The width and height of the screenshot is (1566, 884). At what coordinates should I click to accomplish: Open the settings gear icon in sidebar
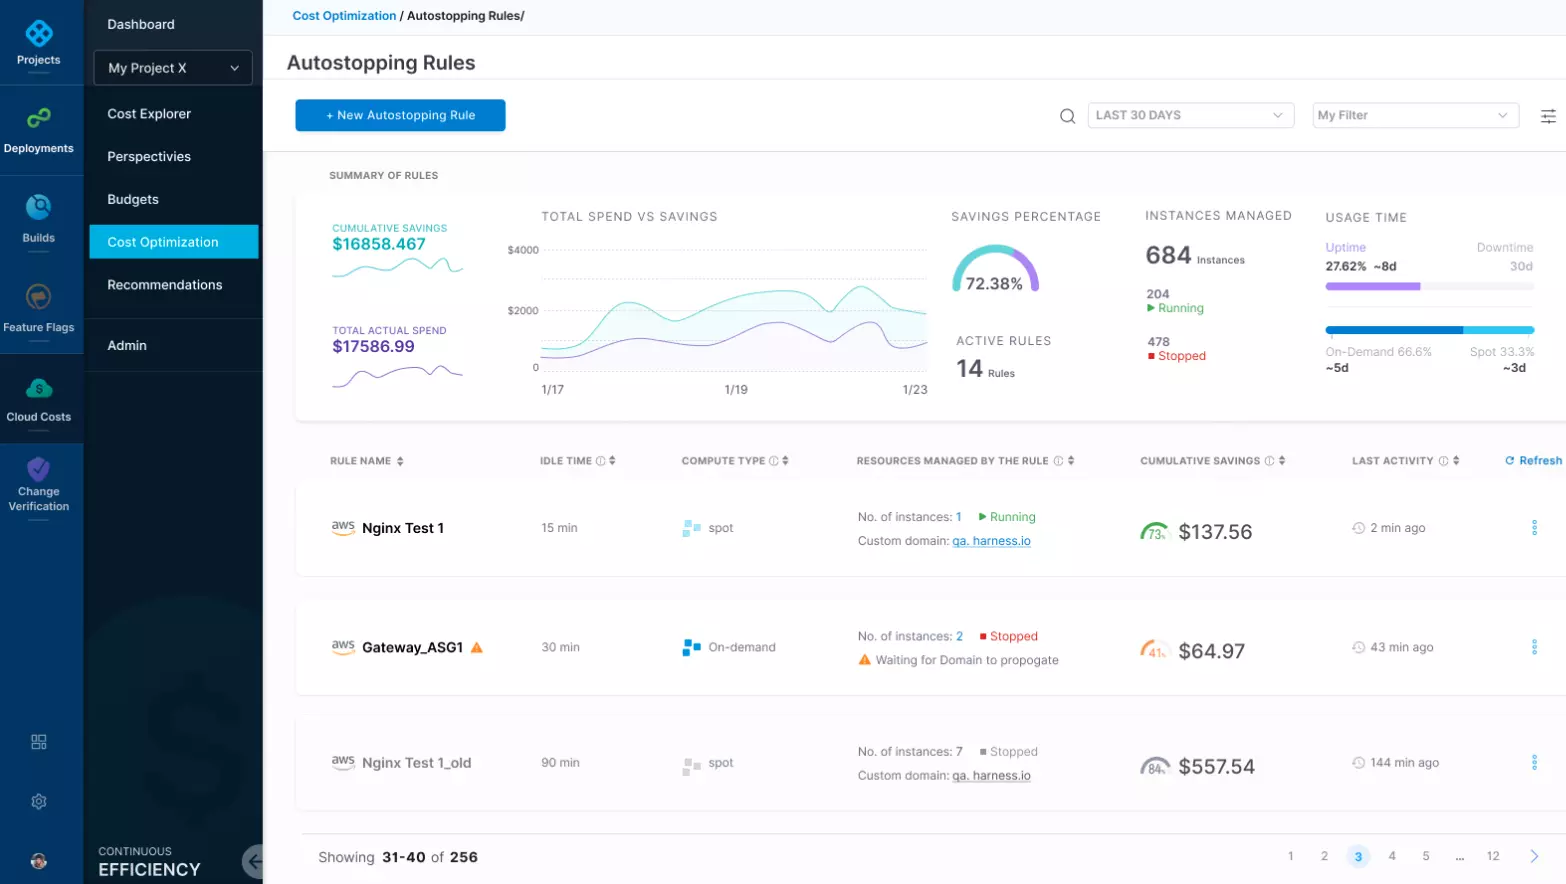39,802
